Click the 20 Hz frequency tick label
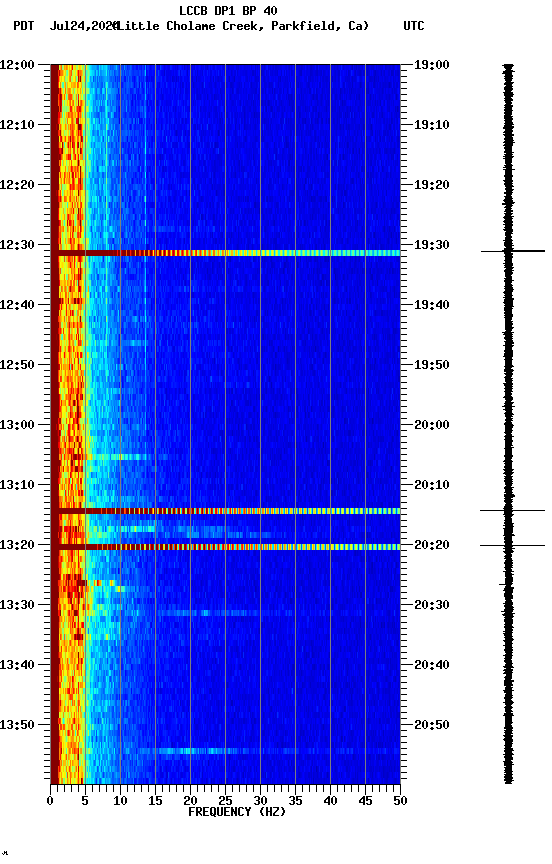Screen dimensions: 552x864 pyautogui.click(x=190, y=801)
